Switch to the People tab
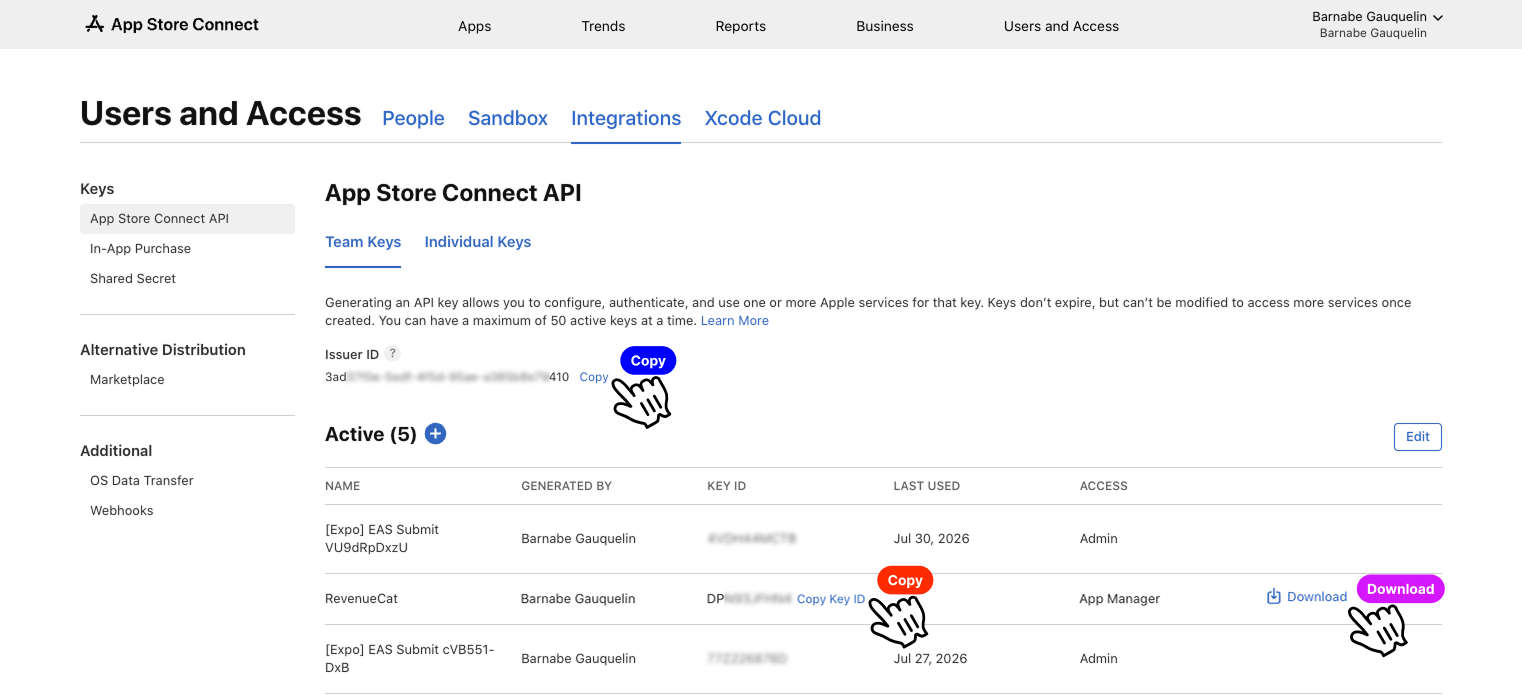The height and width of the screenshot is (695, 1522). point(413,118)
